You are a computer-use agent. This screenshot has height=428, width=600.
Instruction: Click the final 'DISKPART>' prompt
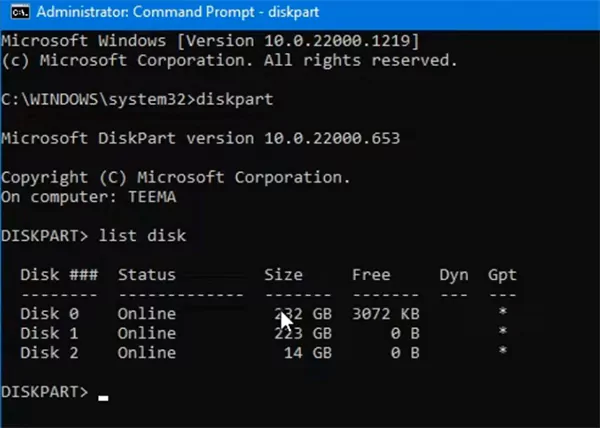[45, 392]
